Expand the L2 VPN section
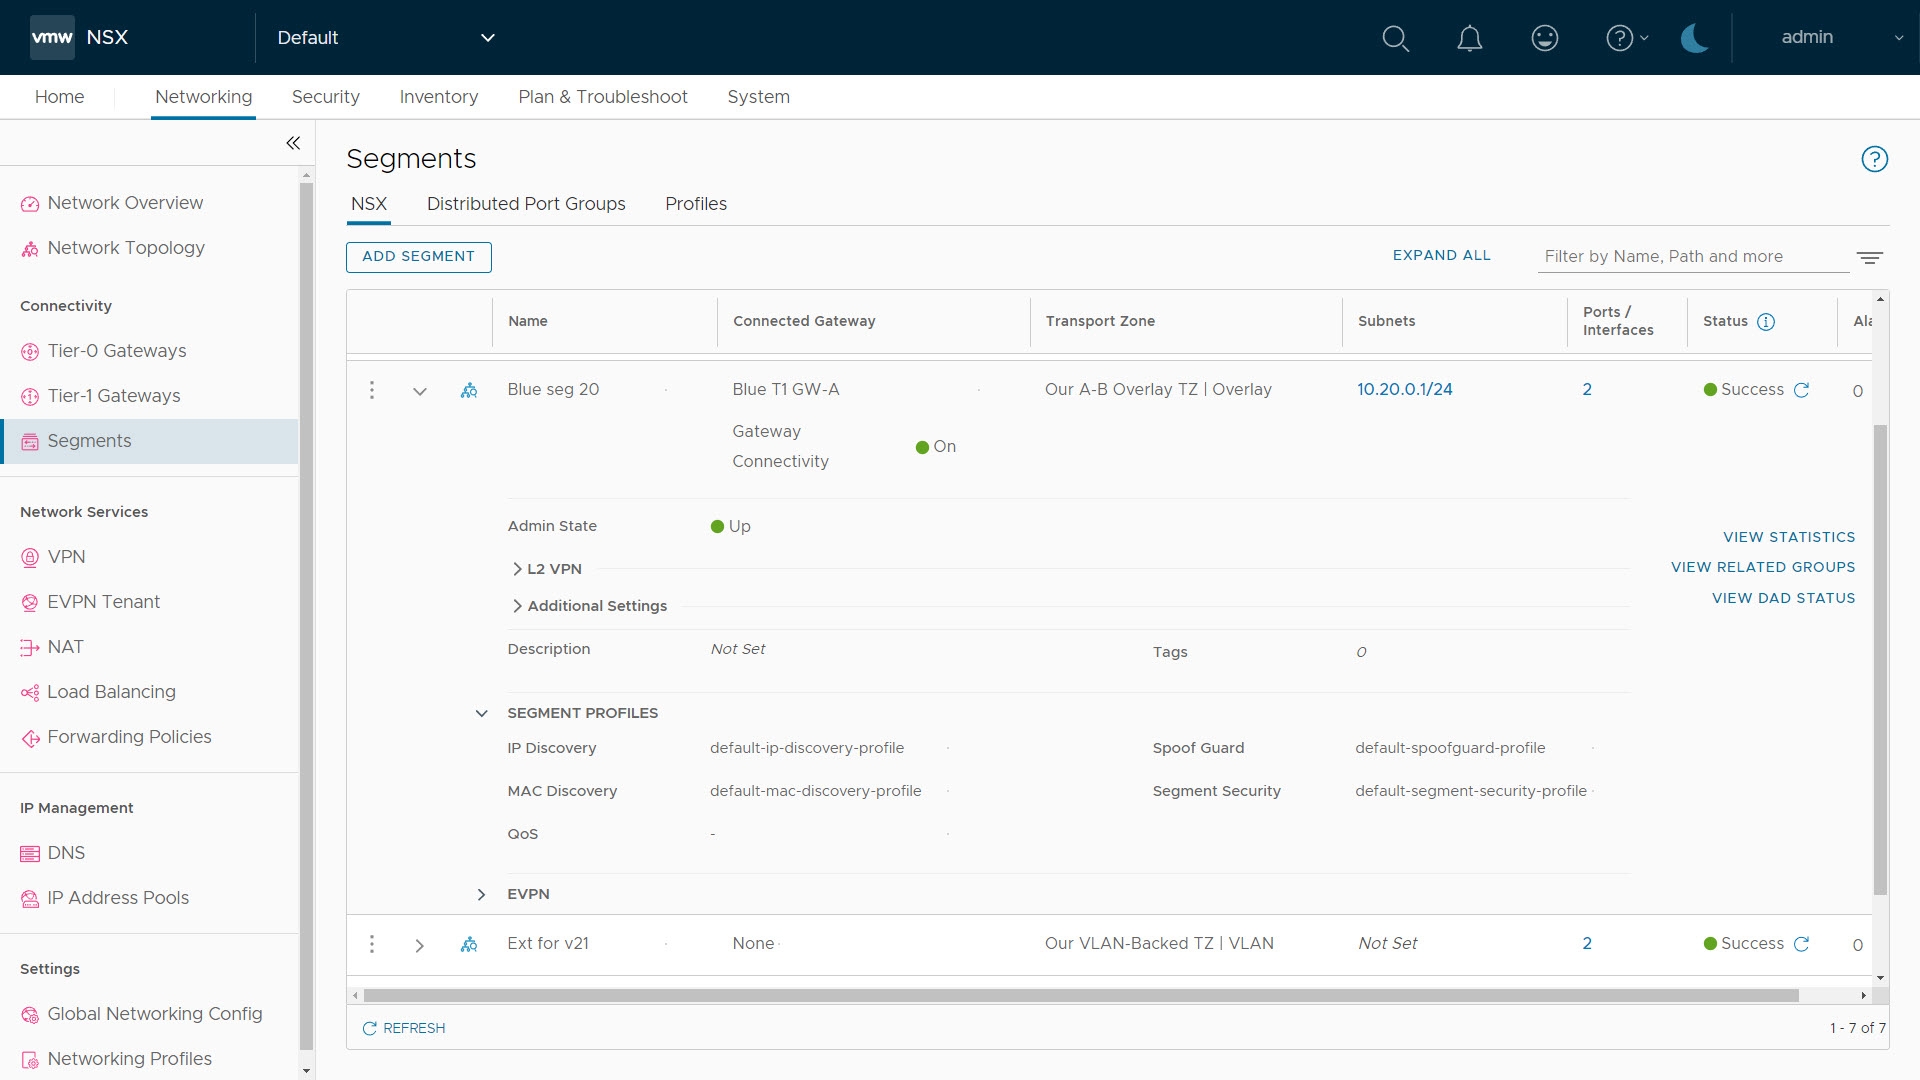This screenshot has width=1920, height=1080. [517, 569]
